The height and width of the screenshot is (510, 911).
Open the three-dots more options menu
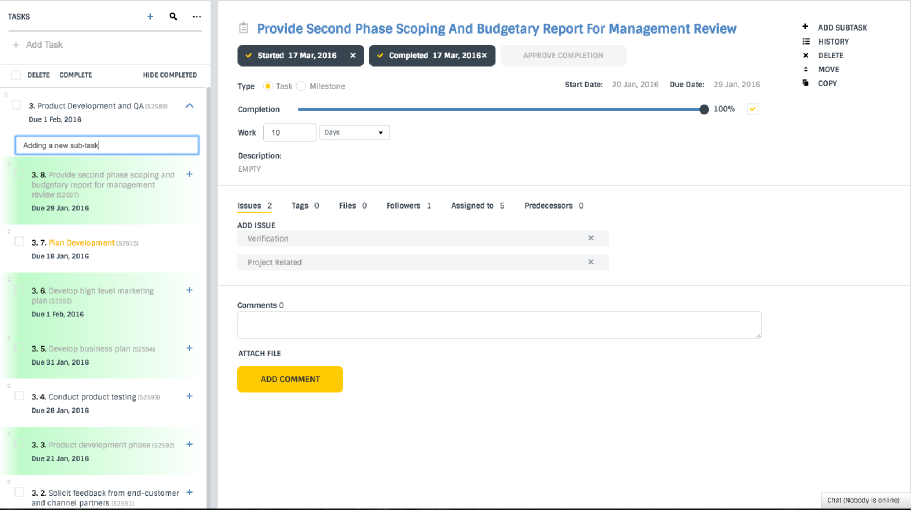tap(197, 16)
